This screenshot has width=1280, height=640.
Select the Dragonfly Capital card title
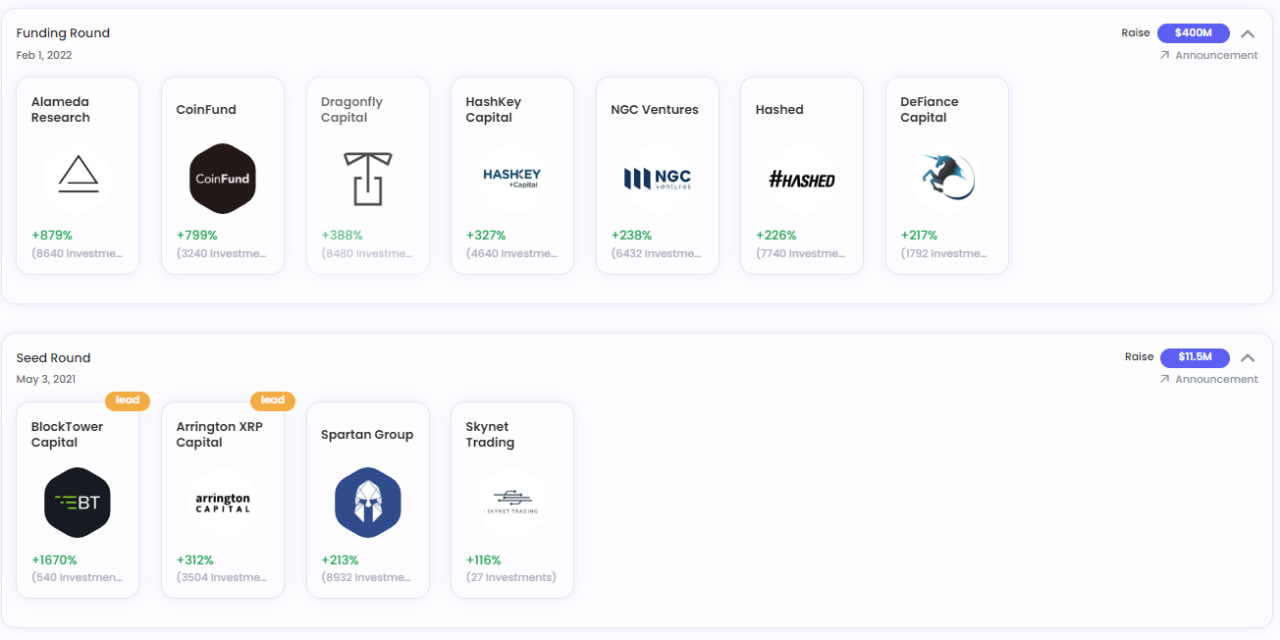tap(352, 110)
